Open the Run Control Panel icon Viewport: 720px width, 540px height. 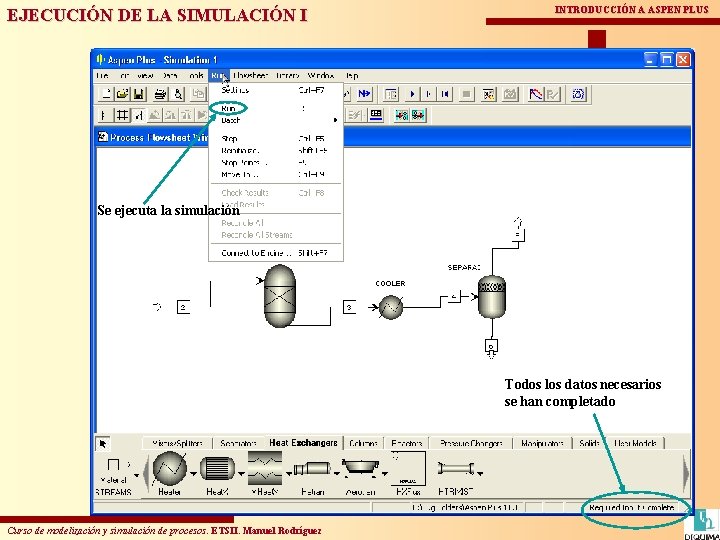pos(391,94)
